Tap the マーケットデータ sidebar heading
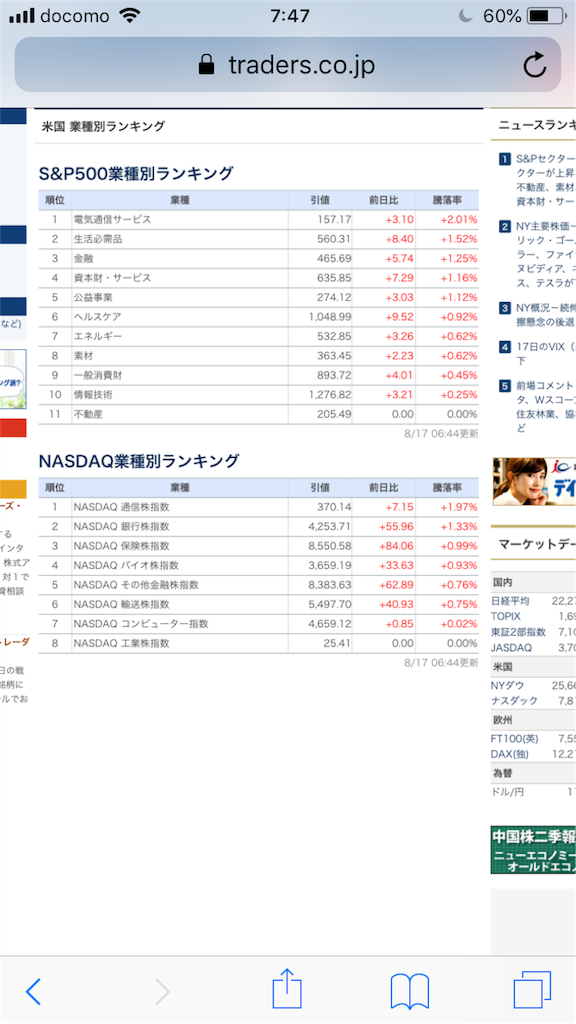576x1024 pixels. click(537, 544)
